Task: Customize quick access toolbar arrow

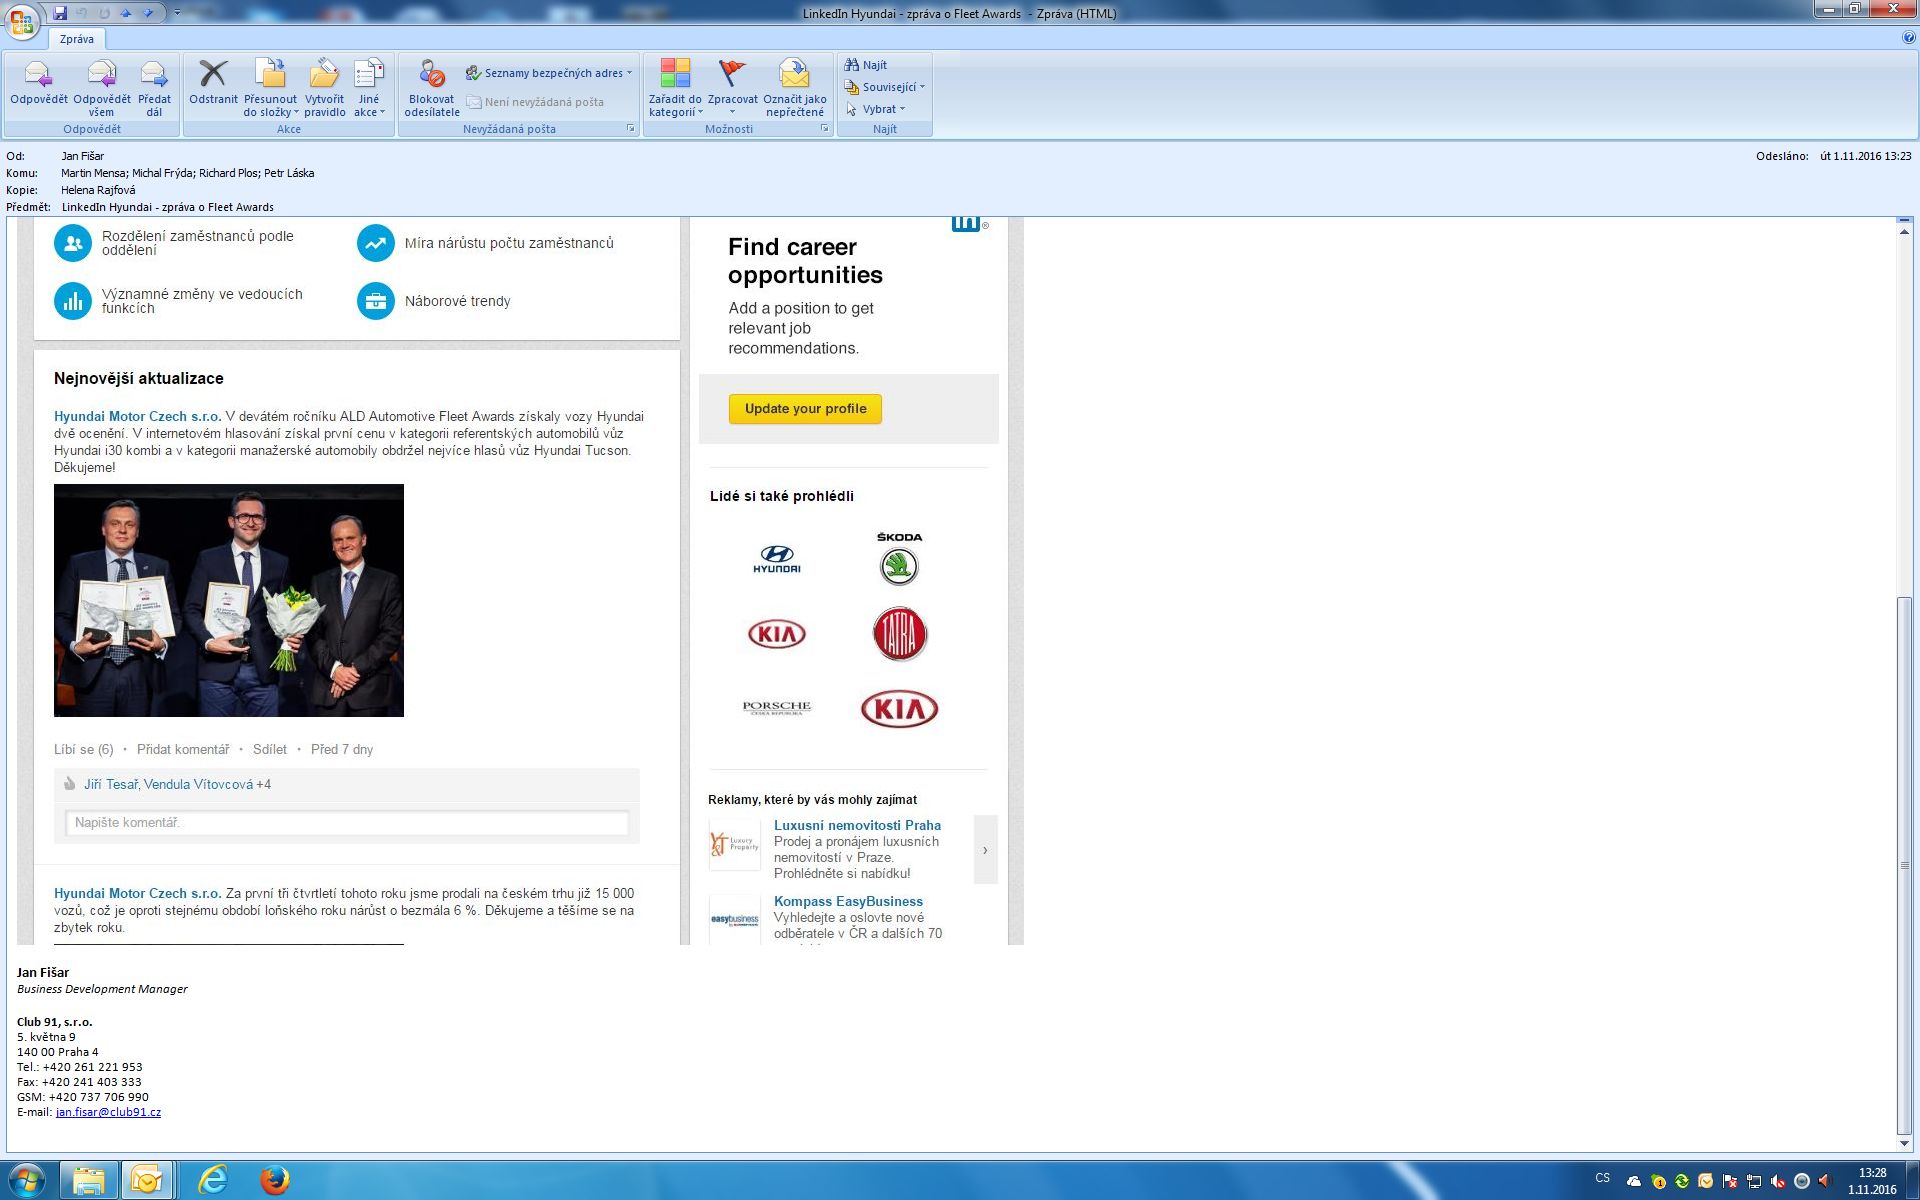Action: [x=178, y=13]
